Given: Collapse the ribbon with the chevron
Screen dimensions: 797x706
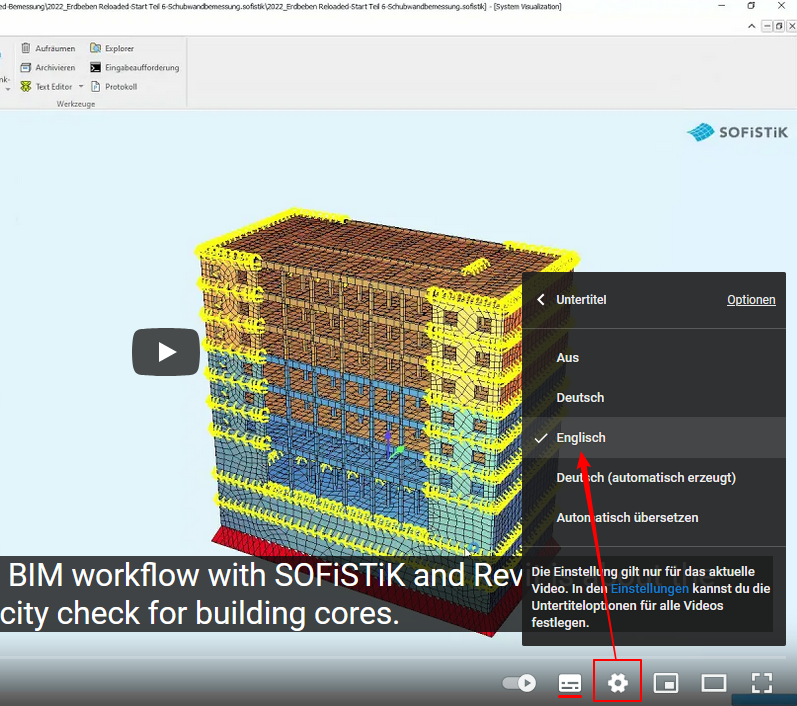Looking at the screenshot, I should (x=751, y=26).
